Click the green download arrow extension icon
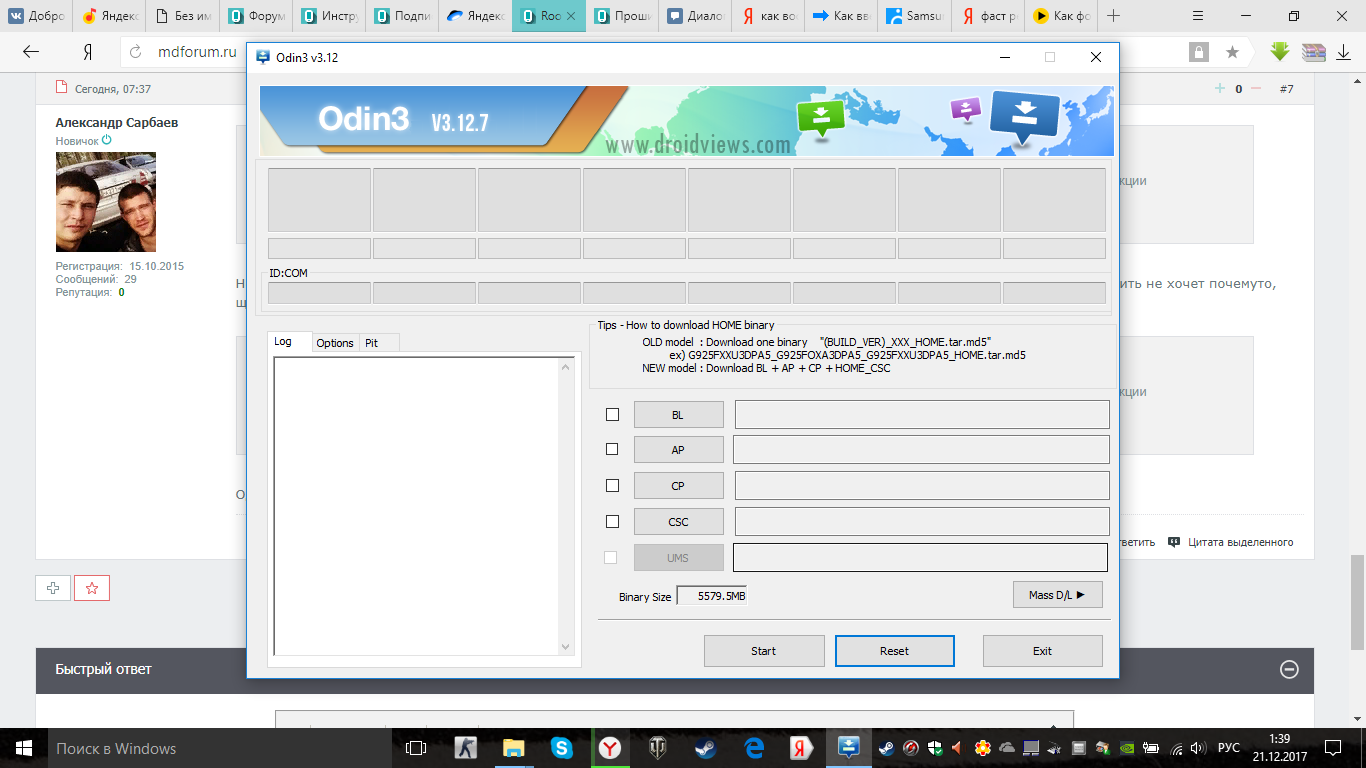1366x768 pixels. point(1279,52)
